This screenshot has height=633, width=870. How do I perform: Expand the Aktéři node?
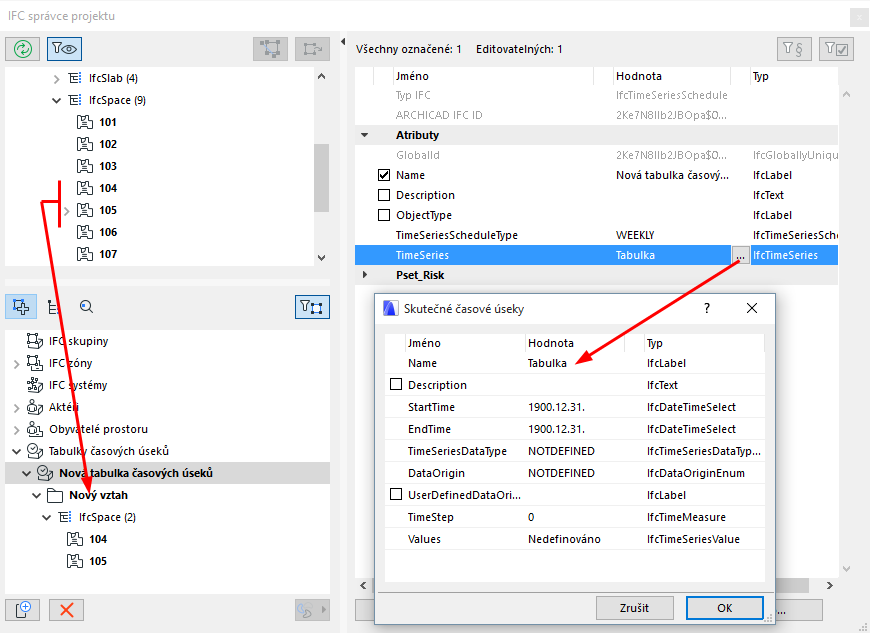(16, 408)
